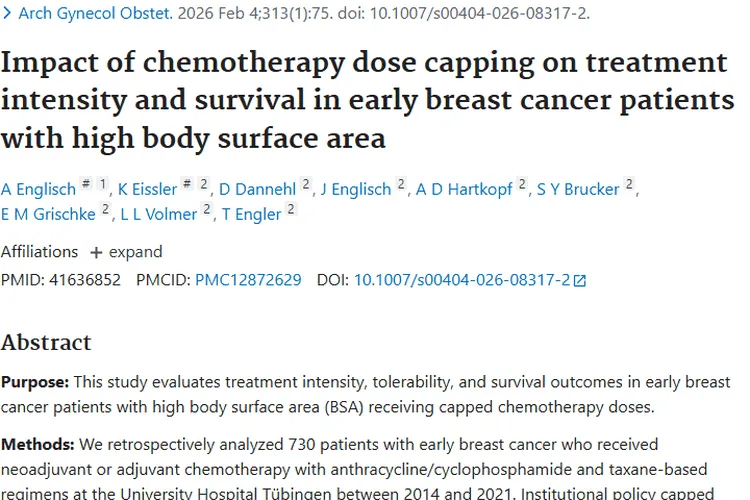The height and width of the screenshot is (500, 750).
Task: Click the external link icon beside DOI
Action: [580, 281]
